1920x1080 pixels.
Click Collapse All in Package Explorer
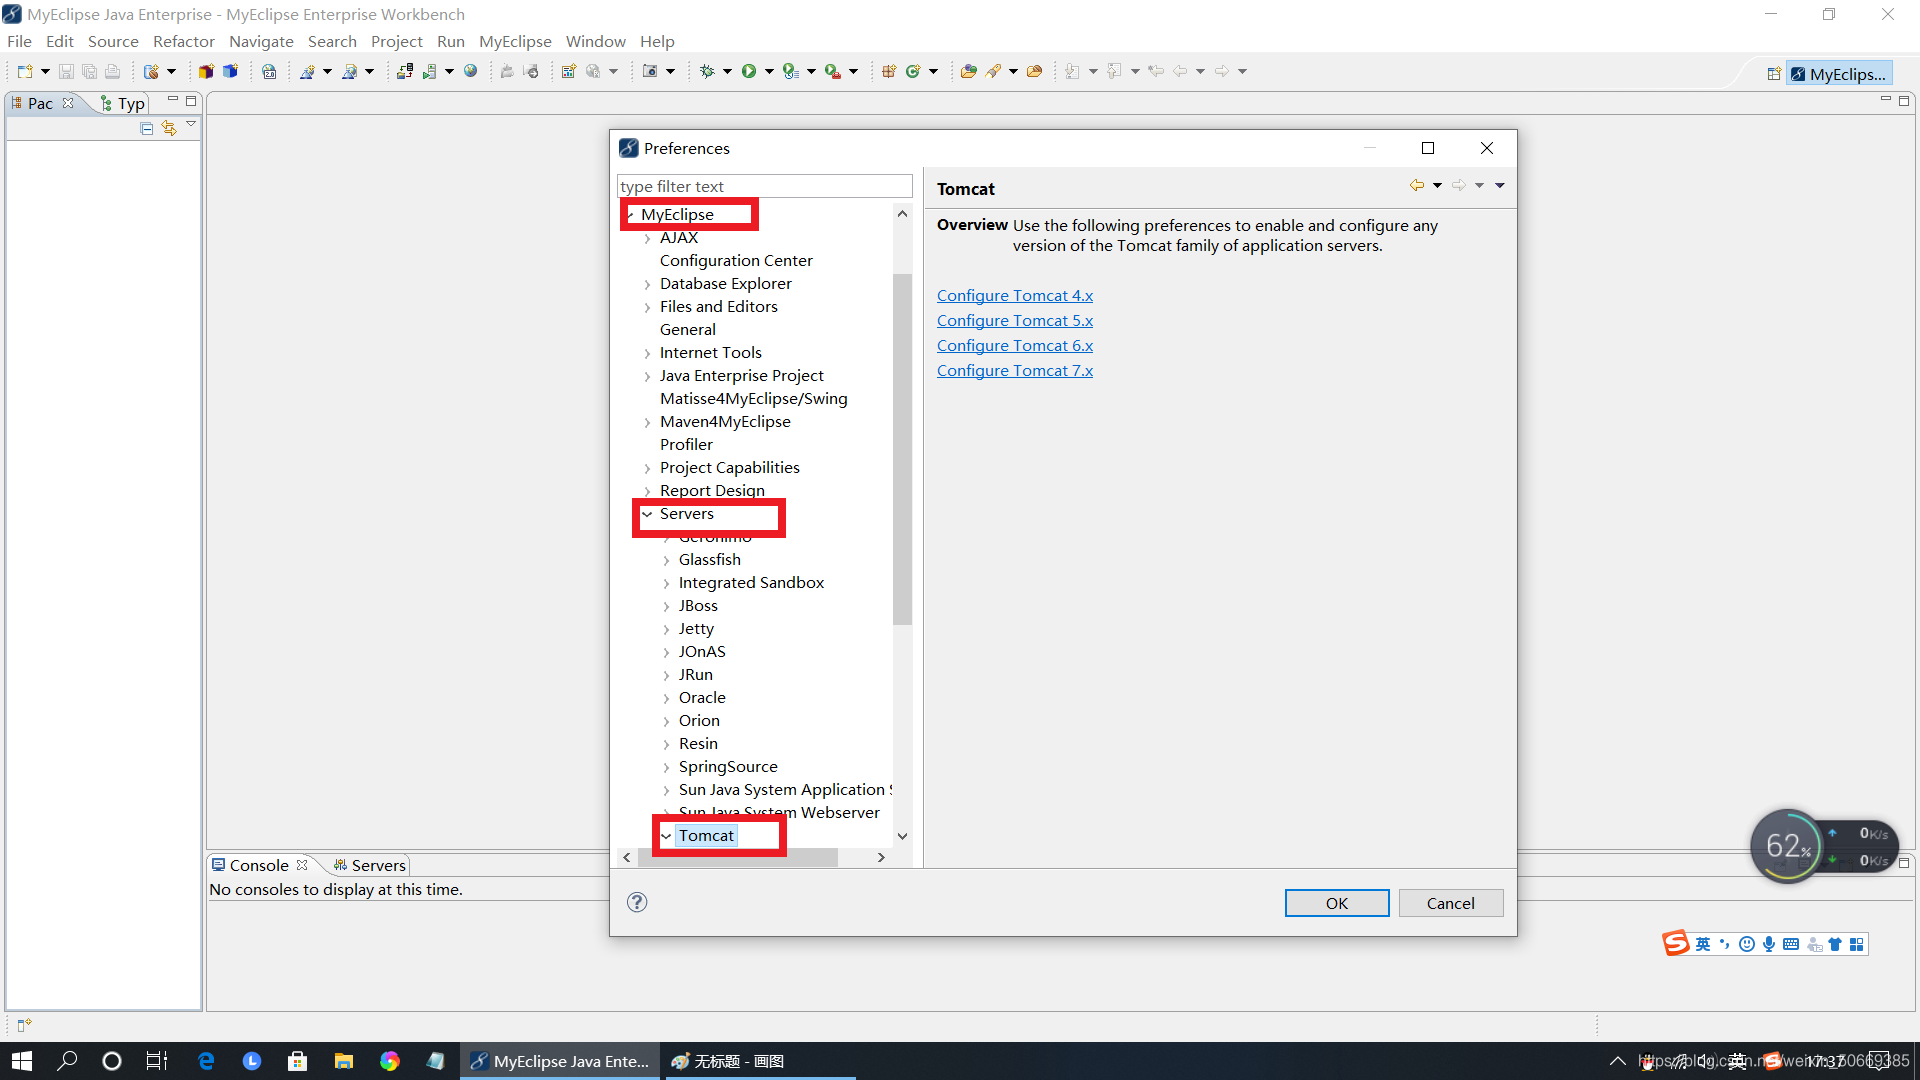(x=146, y=128)
